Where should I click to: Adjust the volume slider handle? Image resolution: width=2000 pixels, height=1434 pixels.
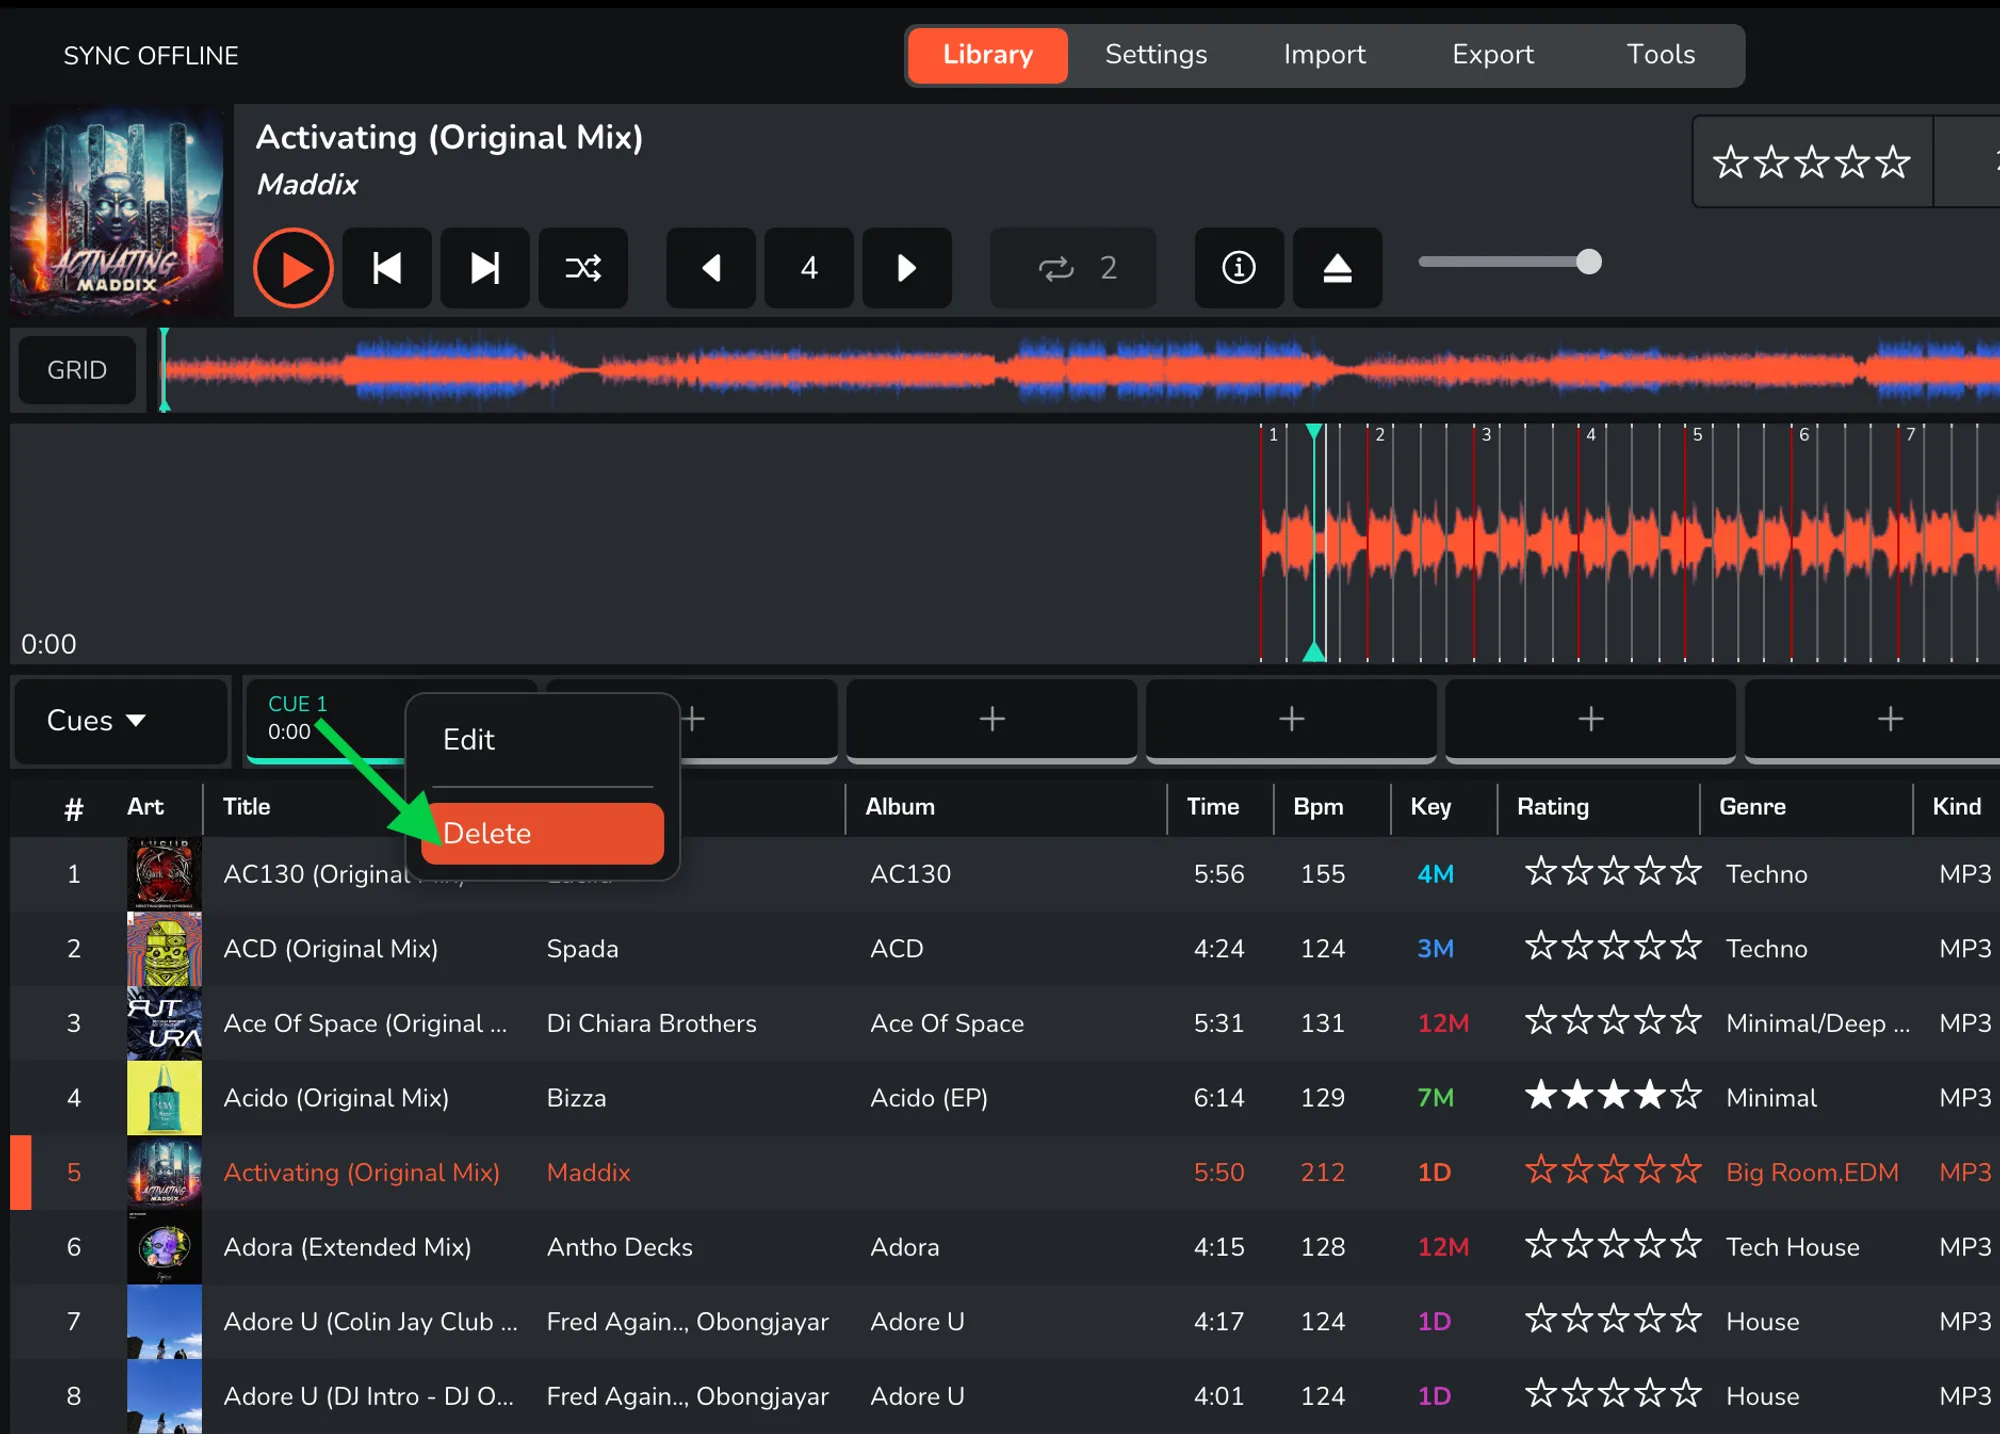[x=1588, y=262]
